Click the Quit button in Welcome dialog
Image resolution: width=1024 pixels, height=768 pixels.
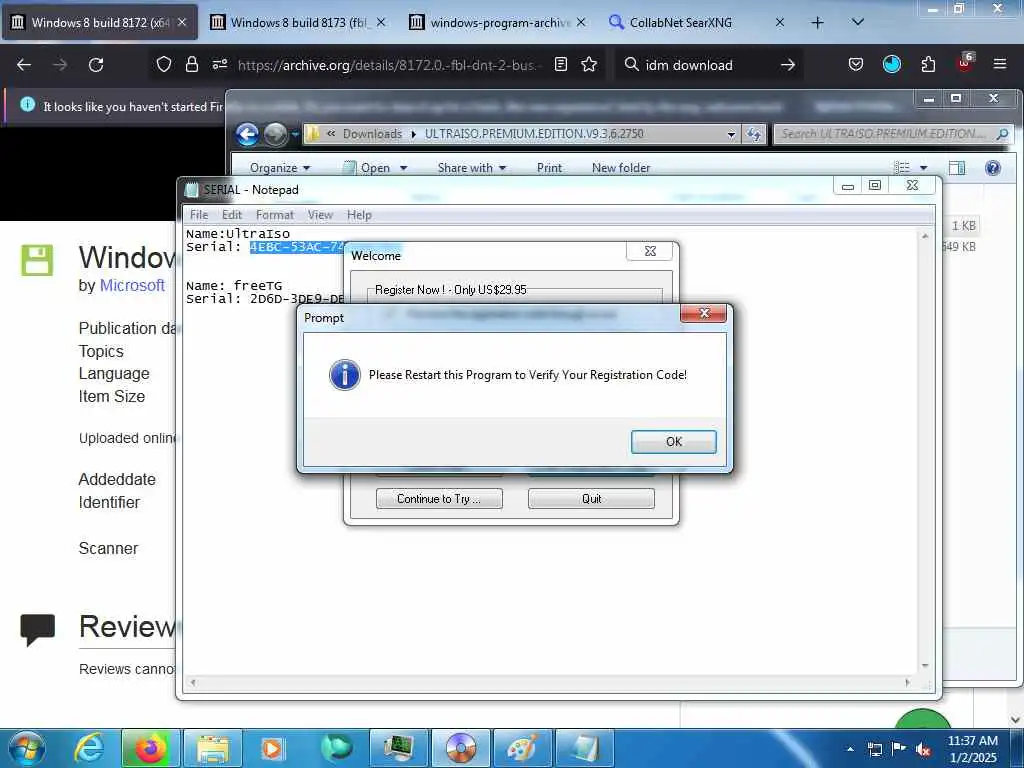click(x=591, y=498)
